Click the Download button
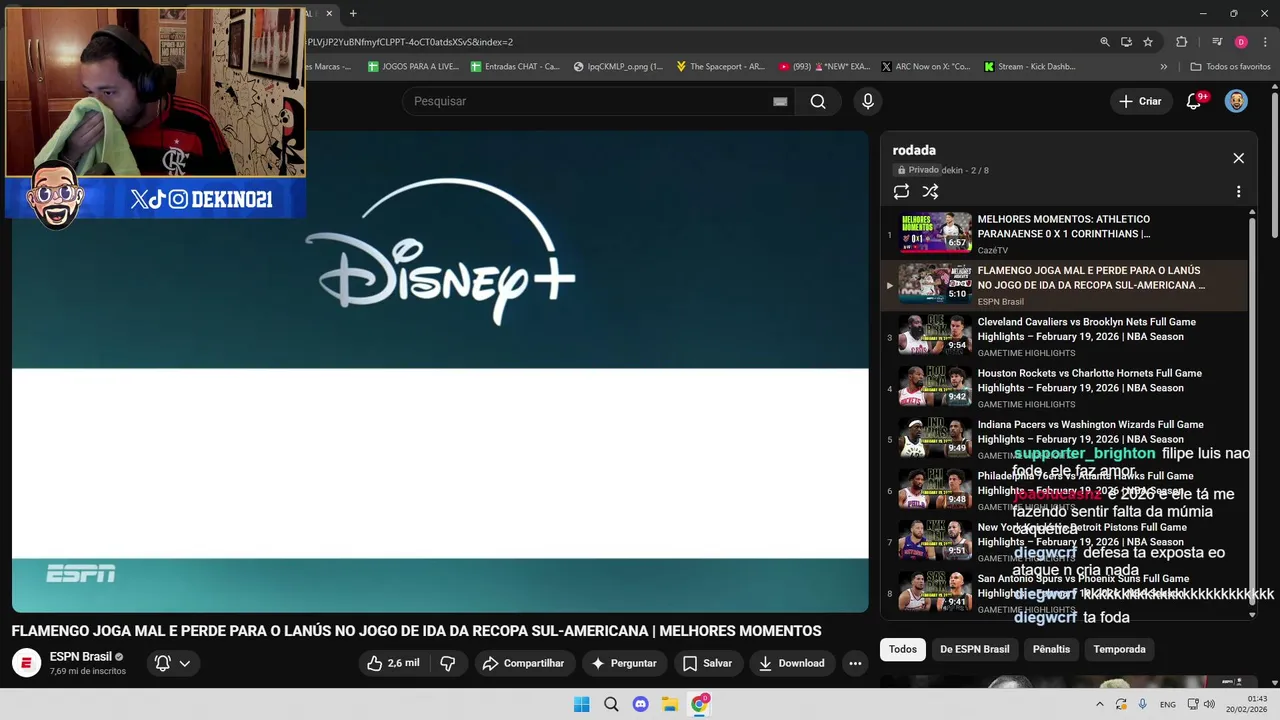 791,663
